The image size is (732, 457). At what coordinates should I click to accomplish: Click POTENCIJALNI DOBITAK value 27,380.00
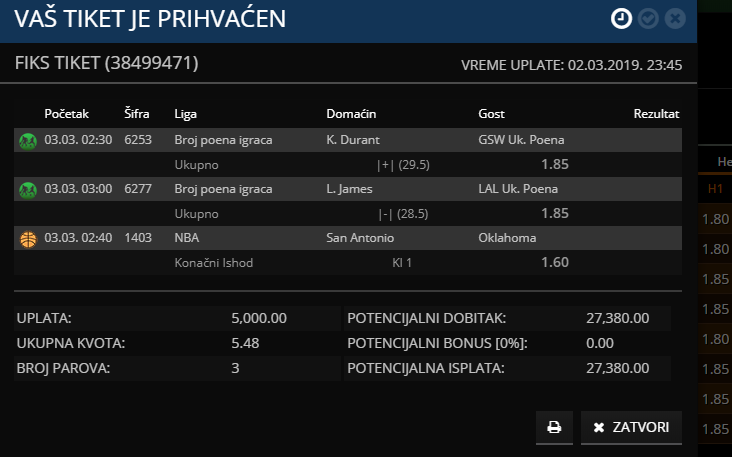coord(617,318)
